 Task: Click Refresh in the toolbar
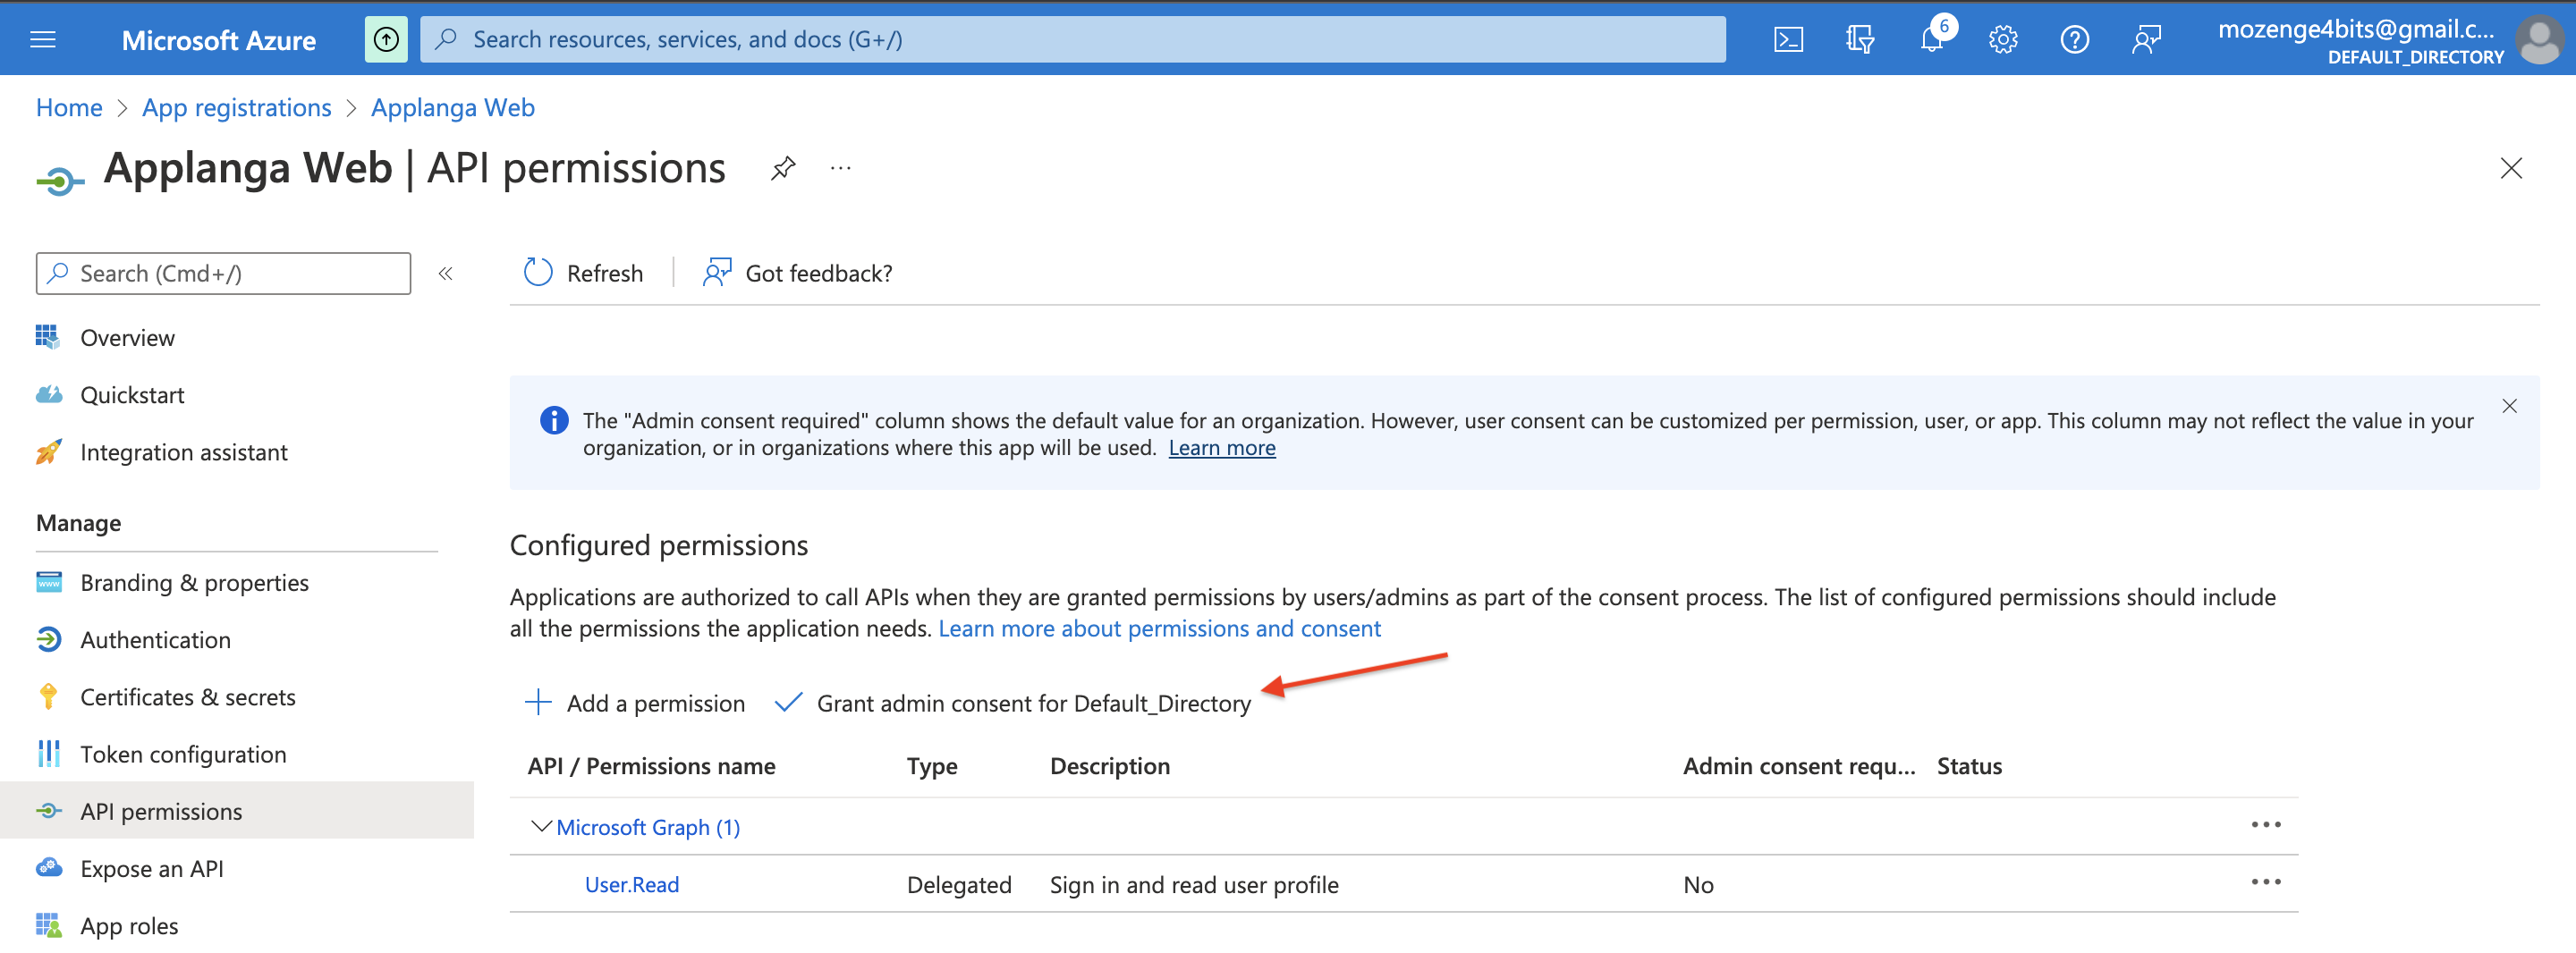583,273
